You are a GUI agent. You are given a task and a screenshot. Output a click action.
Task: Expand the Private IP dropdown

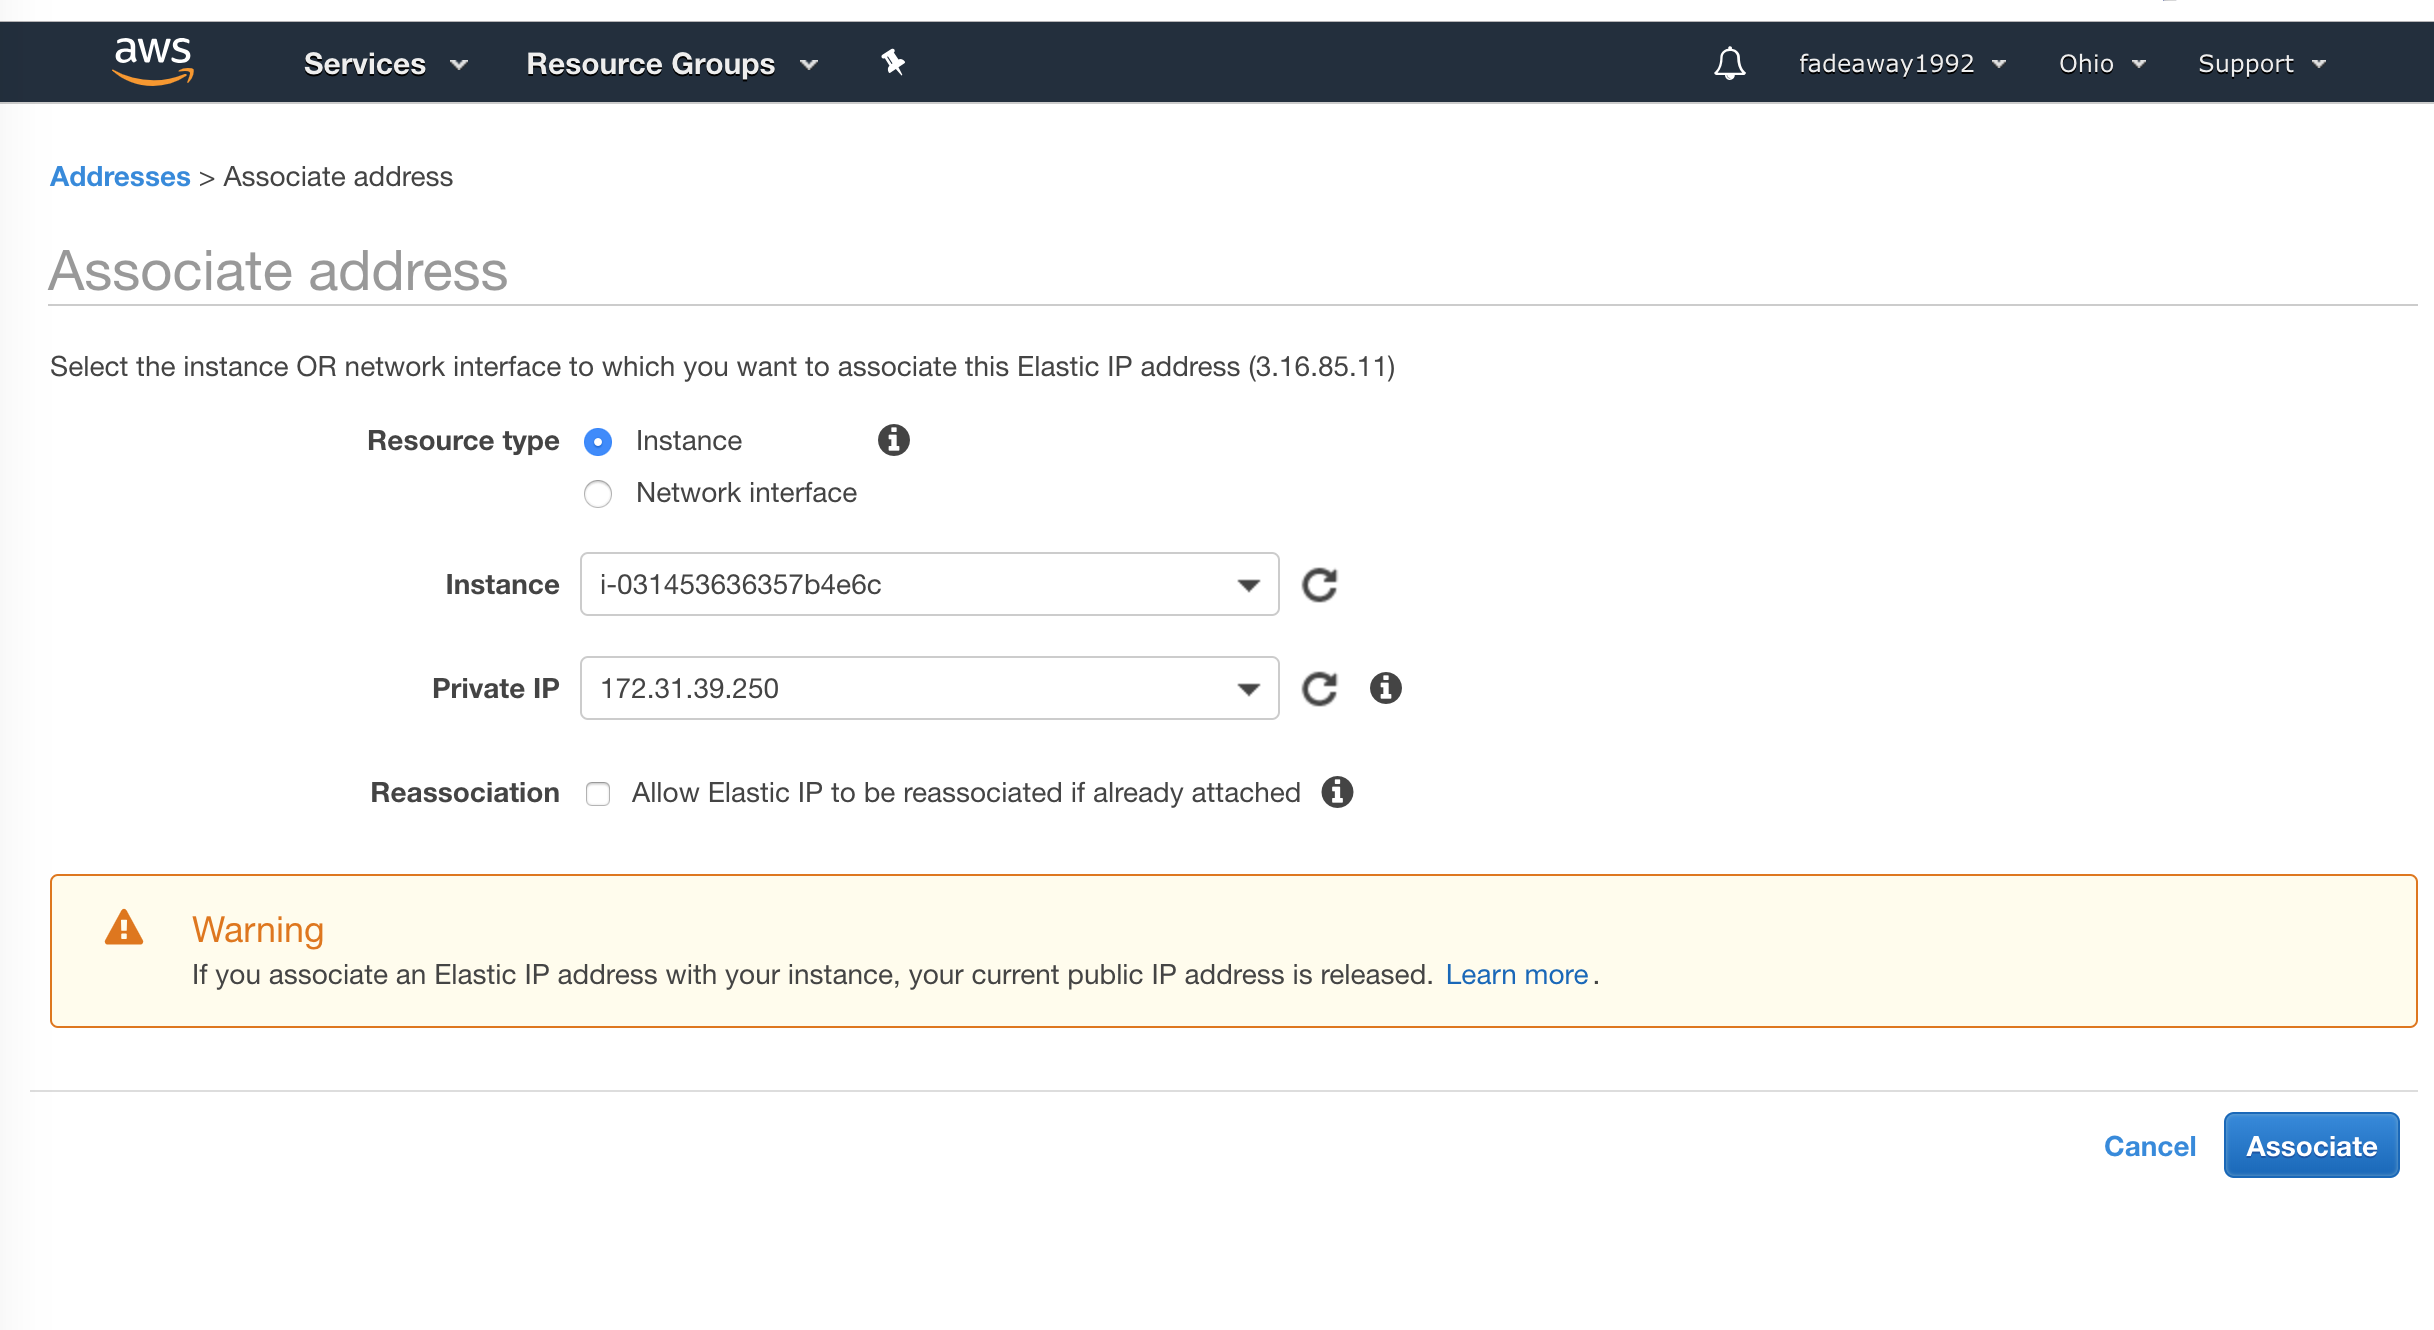point(929,689)
